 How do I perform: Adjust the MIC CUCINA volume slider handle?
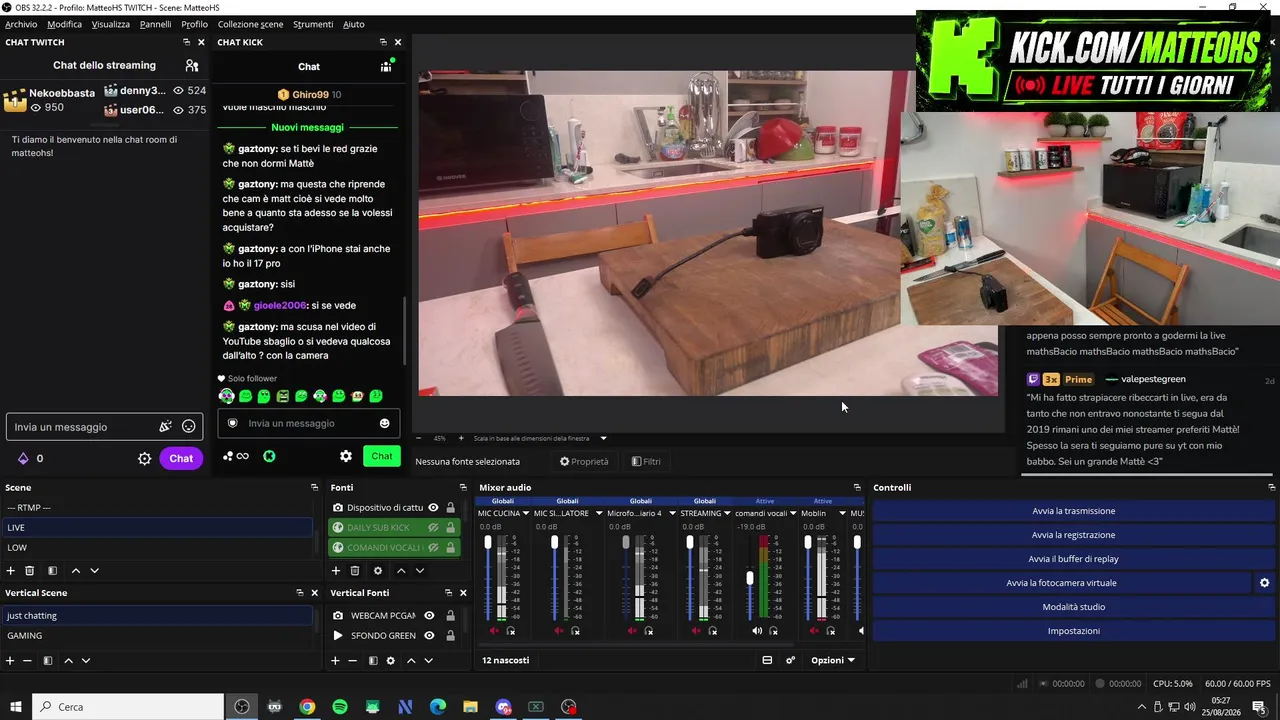[x=488, y=543]
